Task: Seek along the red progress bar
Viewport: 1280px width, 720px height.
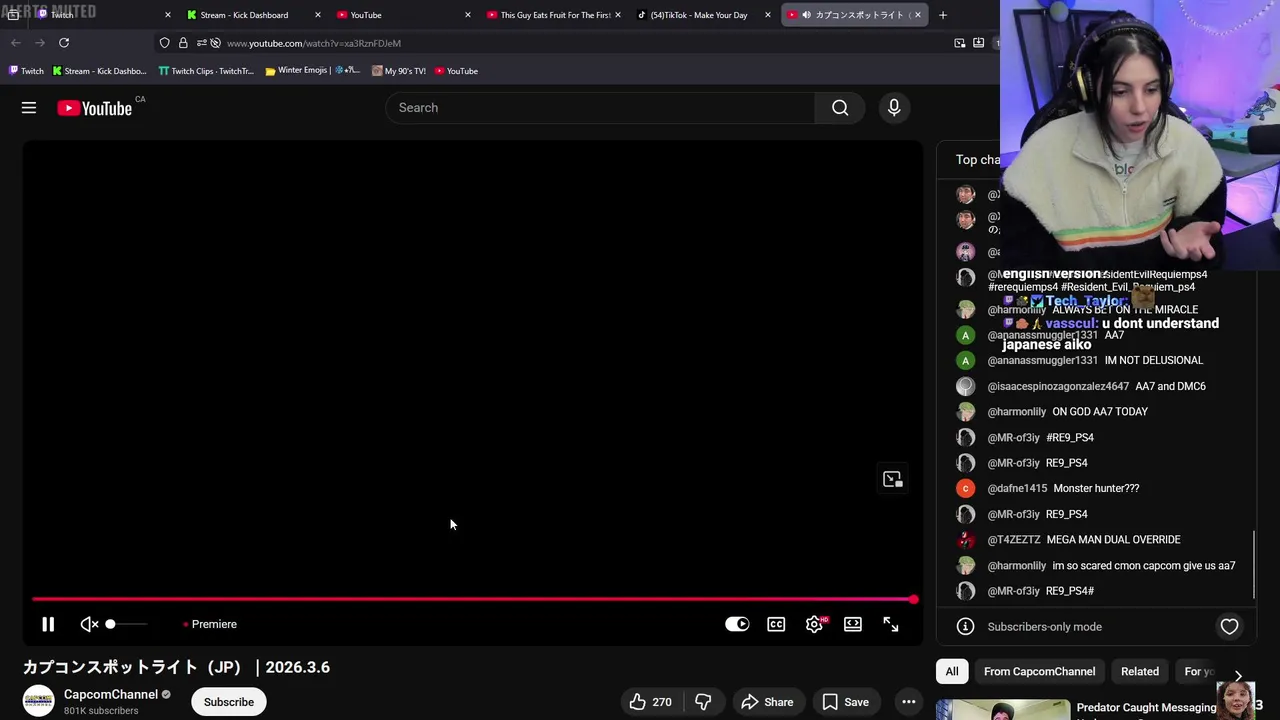Action: click(x=472, y=599)
